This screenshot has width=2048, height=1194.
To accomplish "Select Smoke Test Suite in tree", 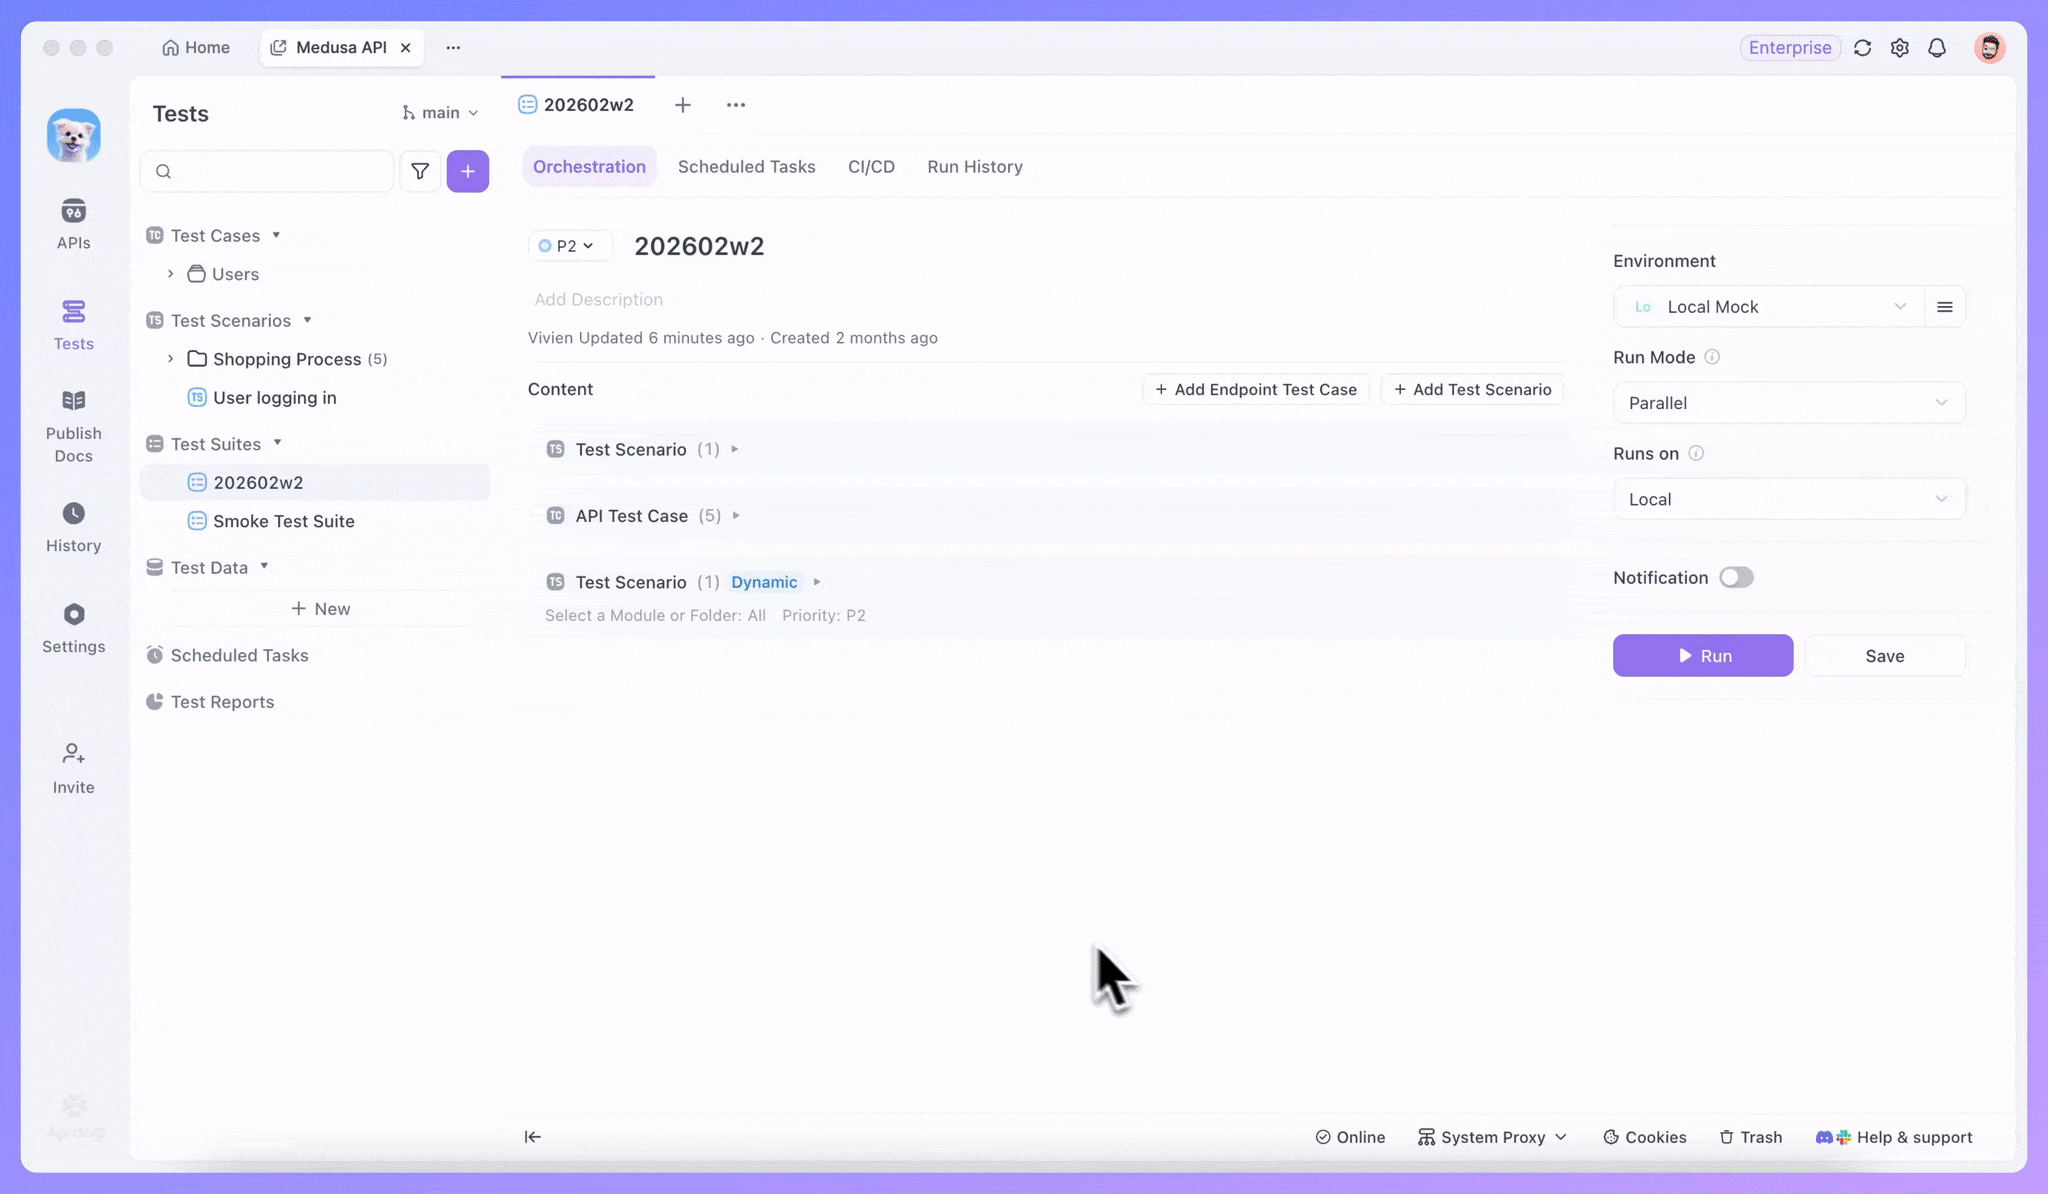I will point(283,521).
